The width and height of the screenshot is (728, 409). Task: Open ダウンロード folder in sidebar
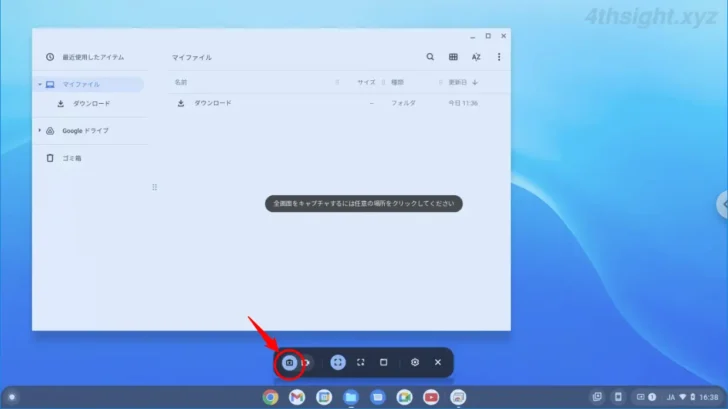(90, 104)
